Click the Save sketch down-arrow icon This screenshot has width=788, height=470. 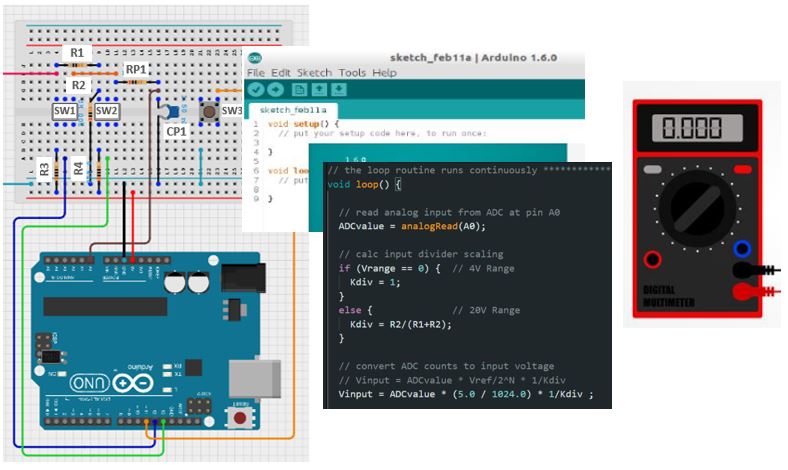click(x=339, y=90)
